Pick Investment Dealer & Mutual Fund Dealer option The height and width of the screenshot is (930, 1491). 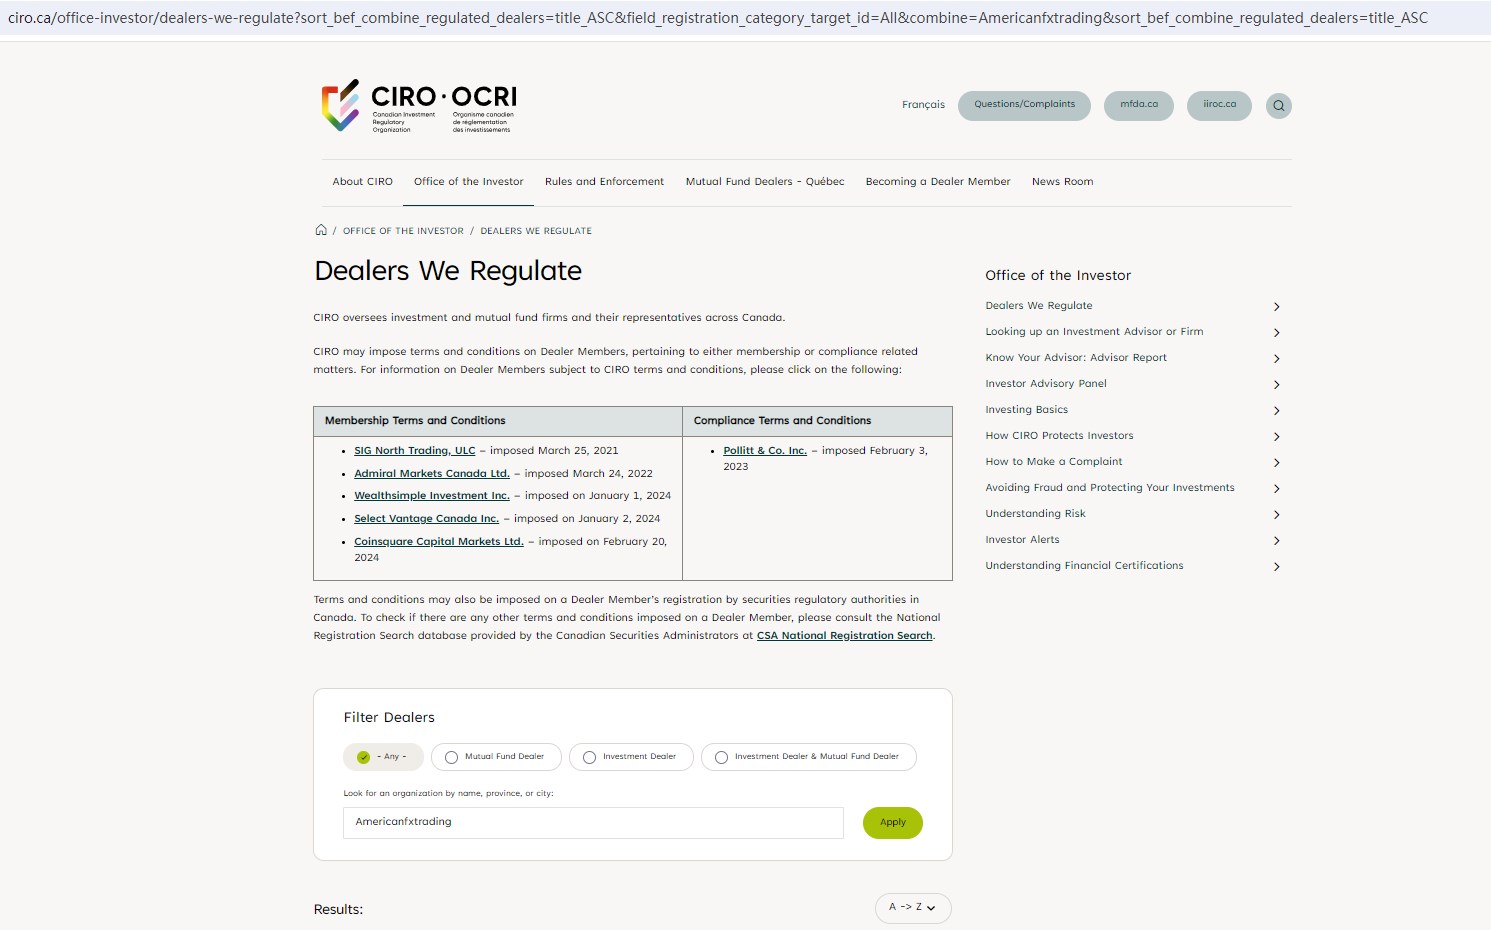808,757
